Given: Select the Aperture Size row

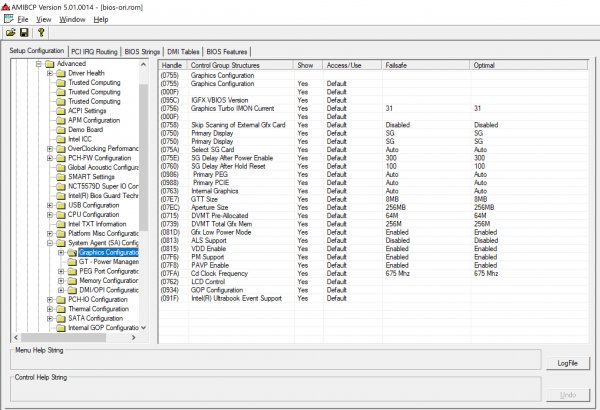Looking at the screenshot, I should point(373,207).
